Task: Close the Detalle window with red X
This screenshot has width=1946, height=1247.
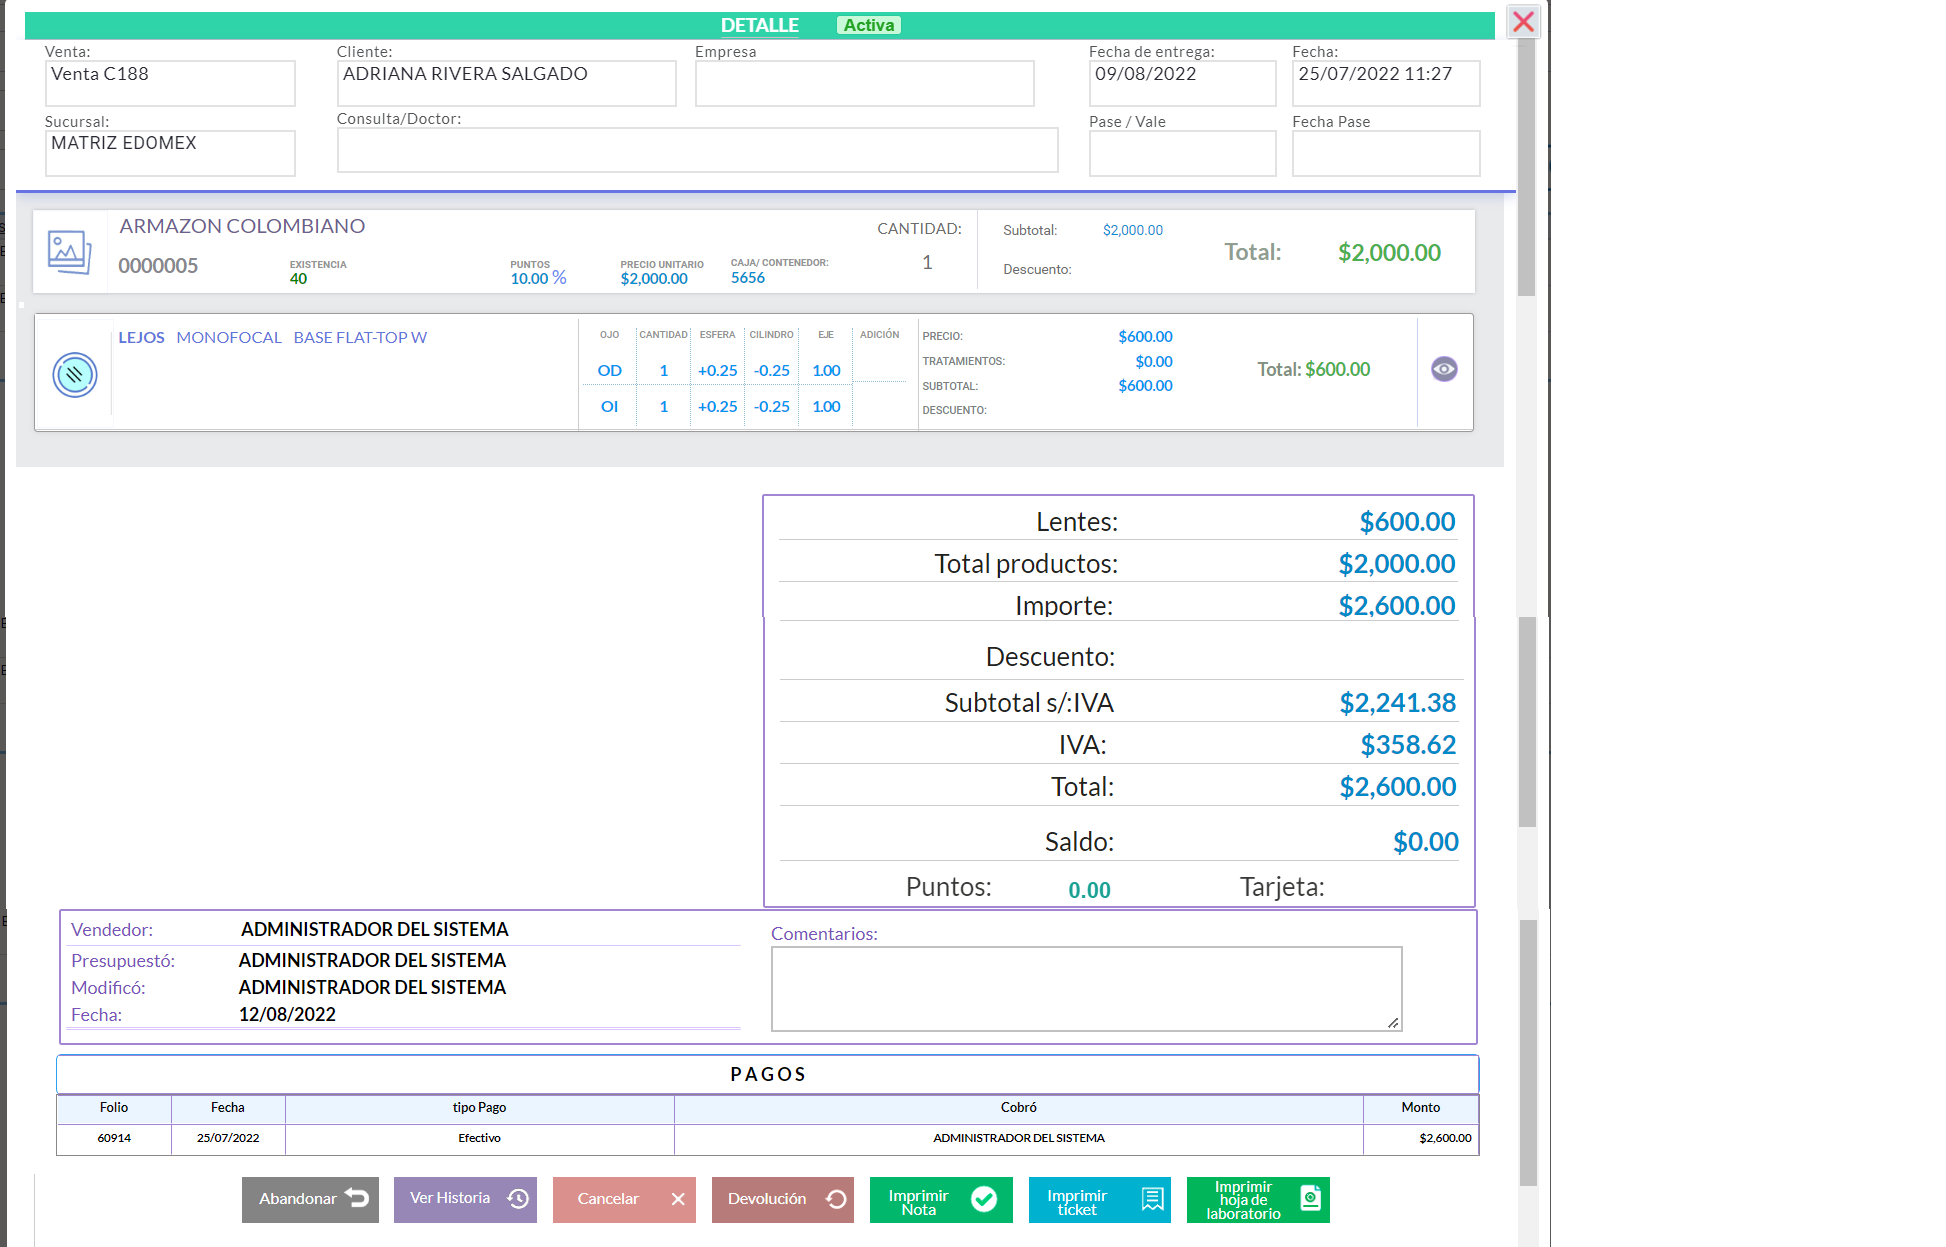Action: tap(1523, 21)
